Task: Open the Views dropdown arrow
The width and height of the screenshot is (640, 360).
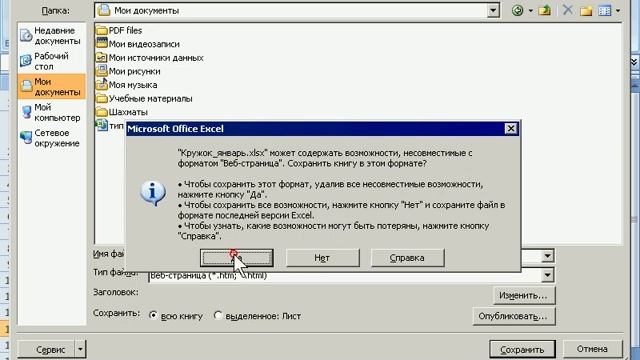Action: pos(618,11)
